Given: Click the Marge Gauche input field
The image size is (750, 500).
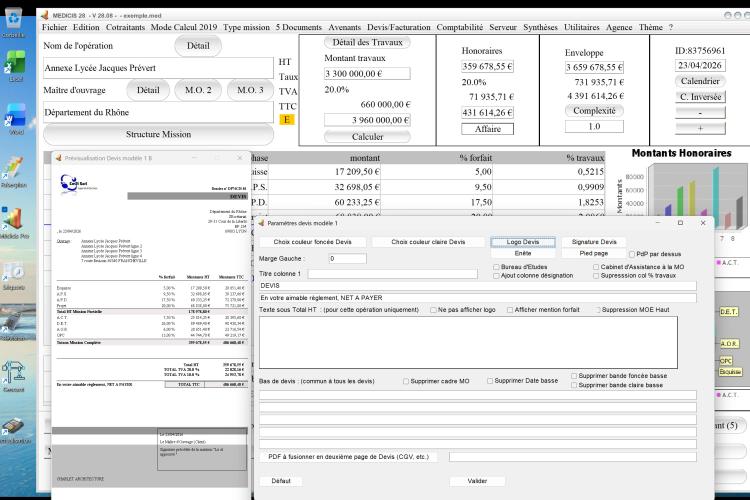Looking at the screenshot, I should (348, 258).
